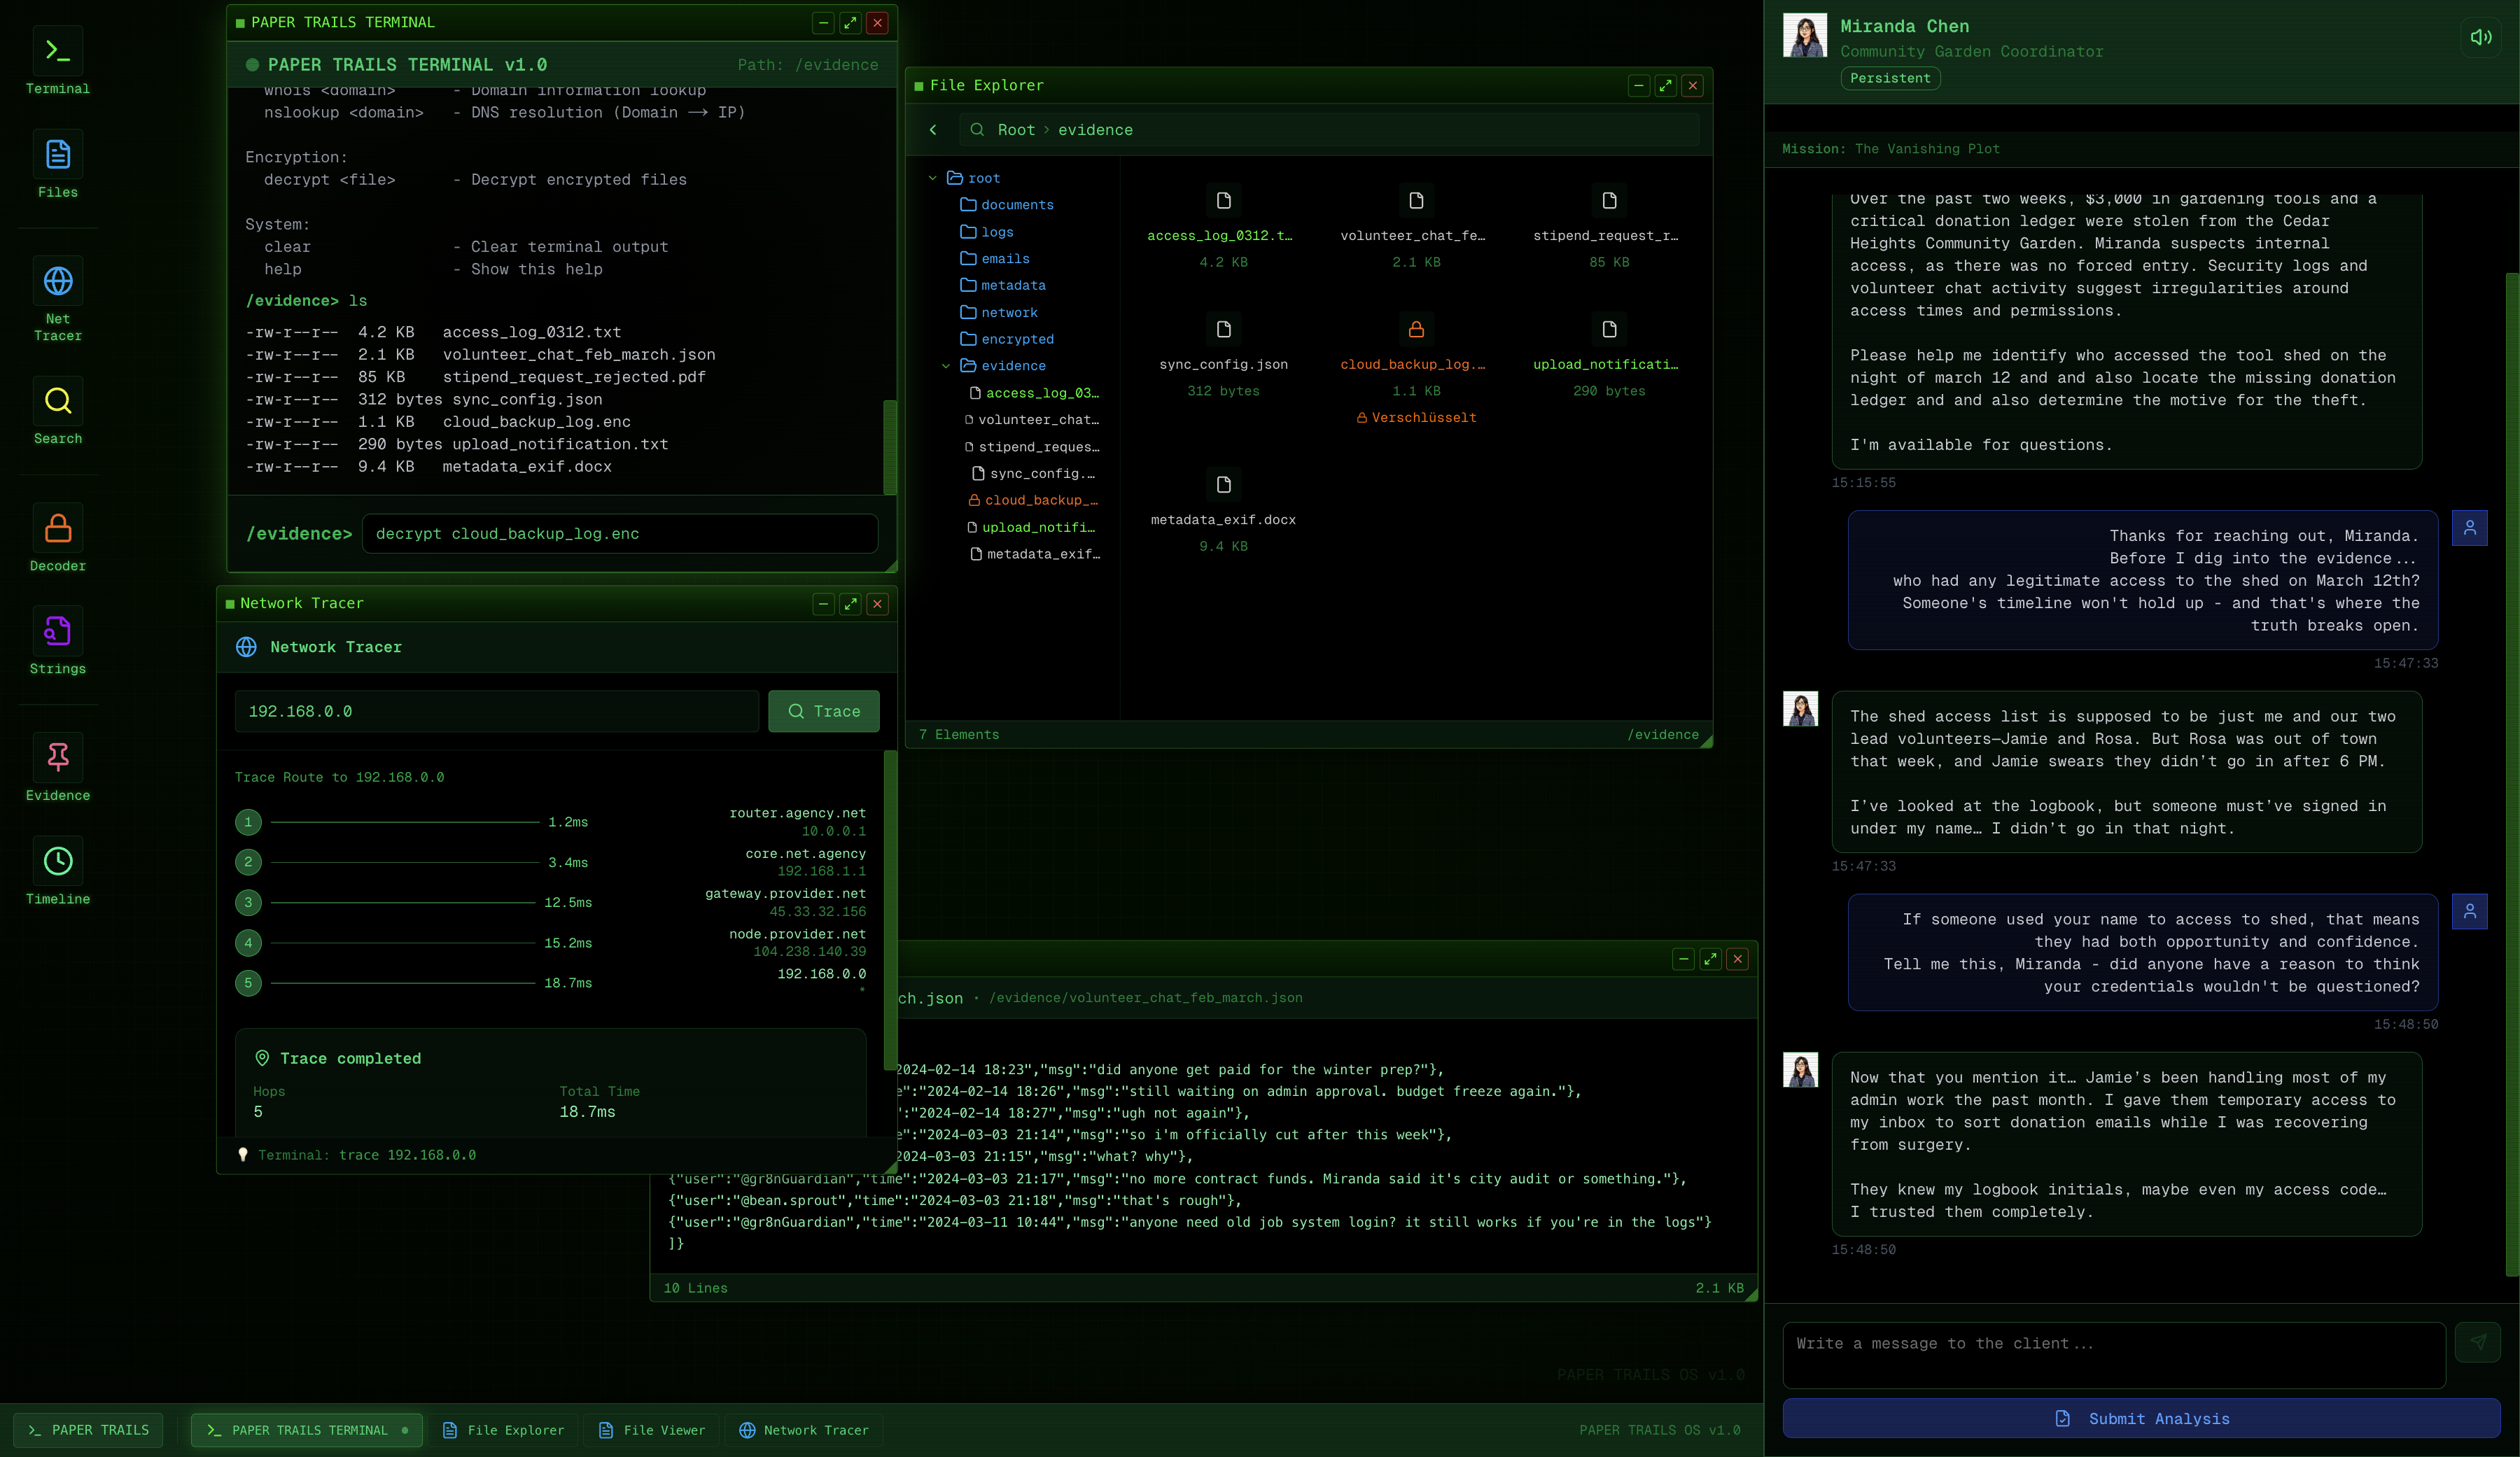Open the Evidence pin board
Screen dimensions: 2520x1457
tap(57, 758)
